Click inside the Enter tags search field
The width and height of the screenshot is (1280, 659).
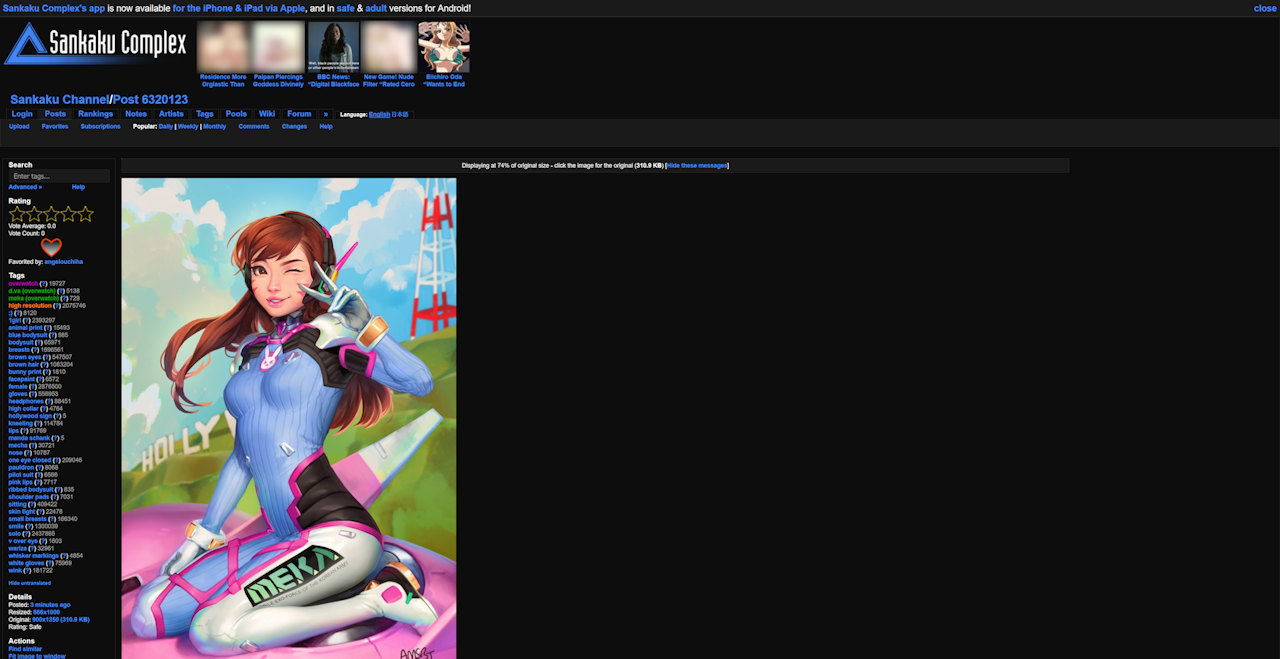57,175
